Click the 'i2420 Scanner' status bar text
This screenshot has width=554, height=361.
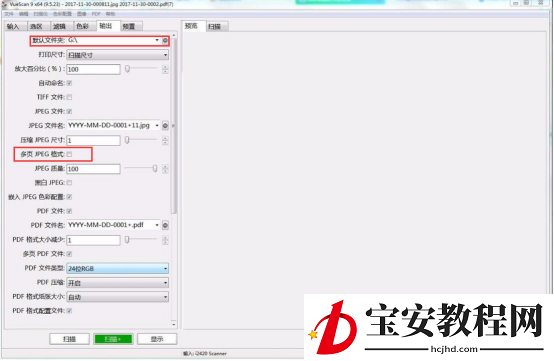211,354
